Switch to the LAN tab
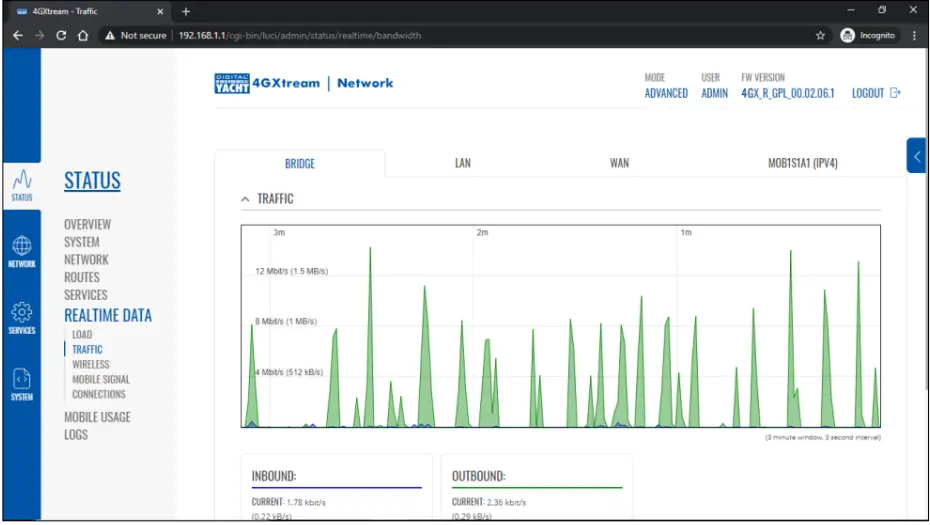This screenshot has width=930, height=525. (x=462, y=163)
